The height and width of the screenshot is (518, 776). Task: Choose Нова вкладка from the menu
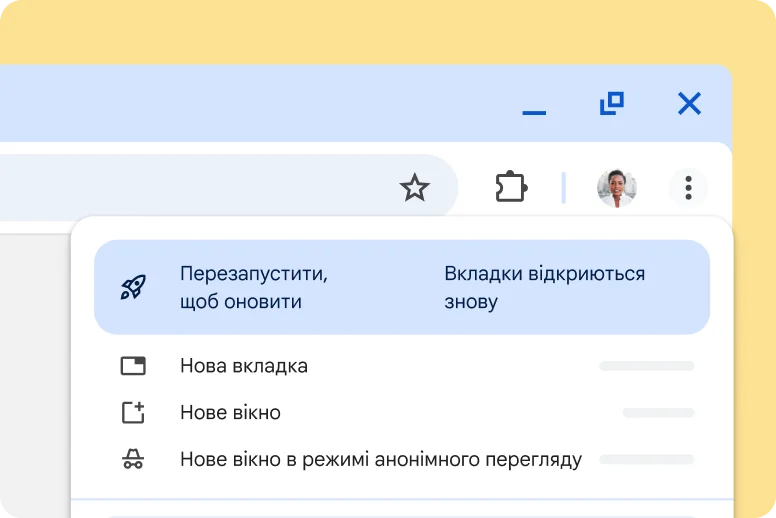[244, 366]
